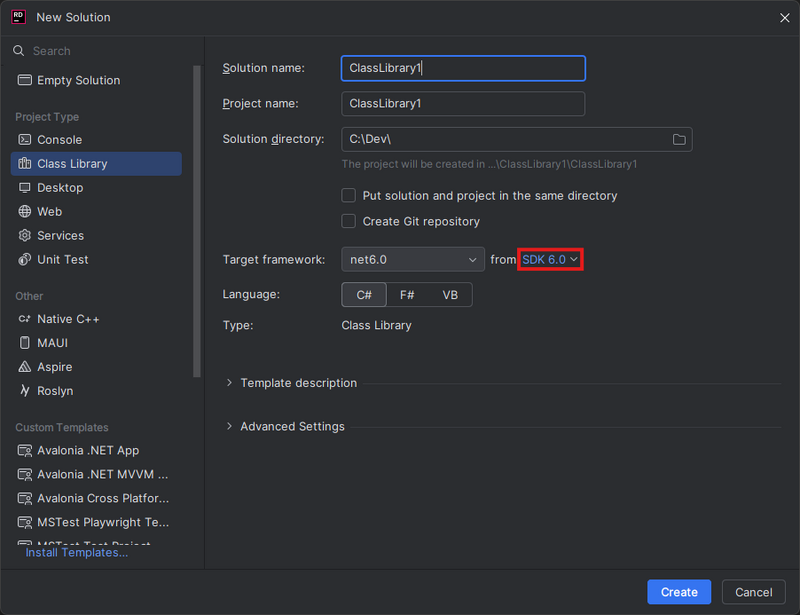The height and width of the screenshot is (615, 800).
Task: Click the Avalonia .NET App template icon
Action: coord(24,450)
